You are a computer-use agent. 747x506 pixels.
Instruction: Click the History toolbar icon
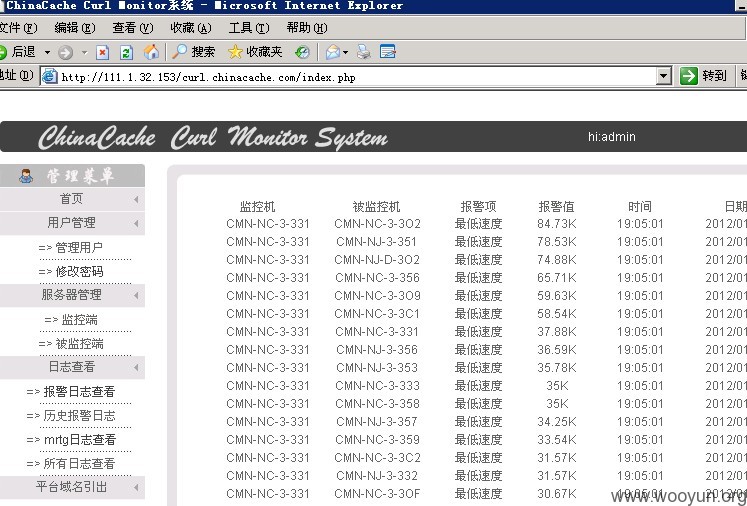(302, 52)
